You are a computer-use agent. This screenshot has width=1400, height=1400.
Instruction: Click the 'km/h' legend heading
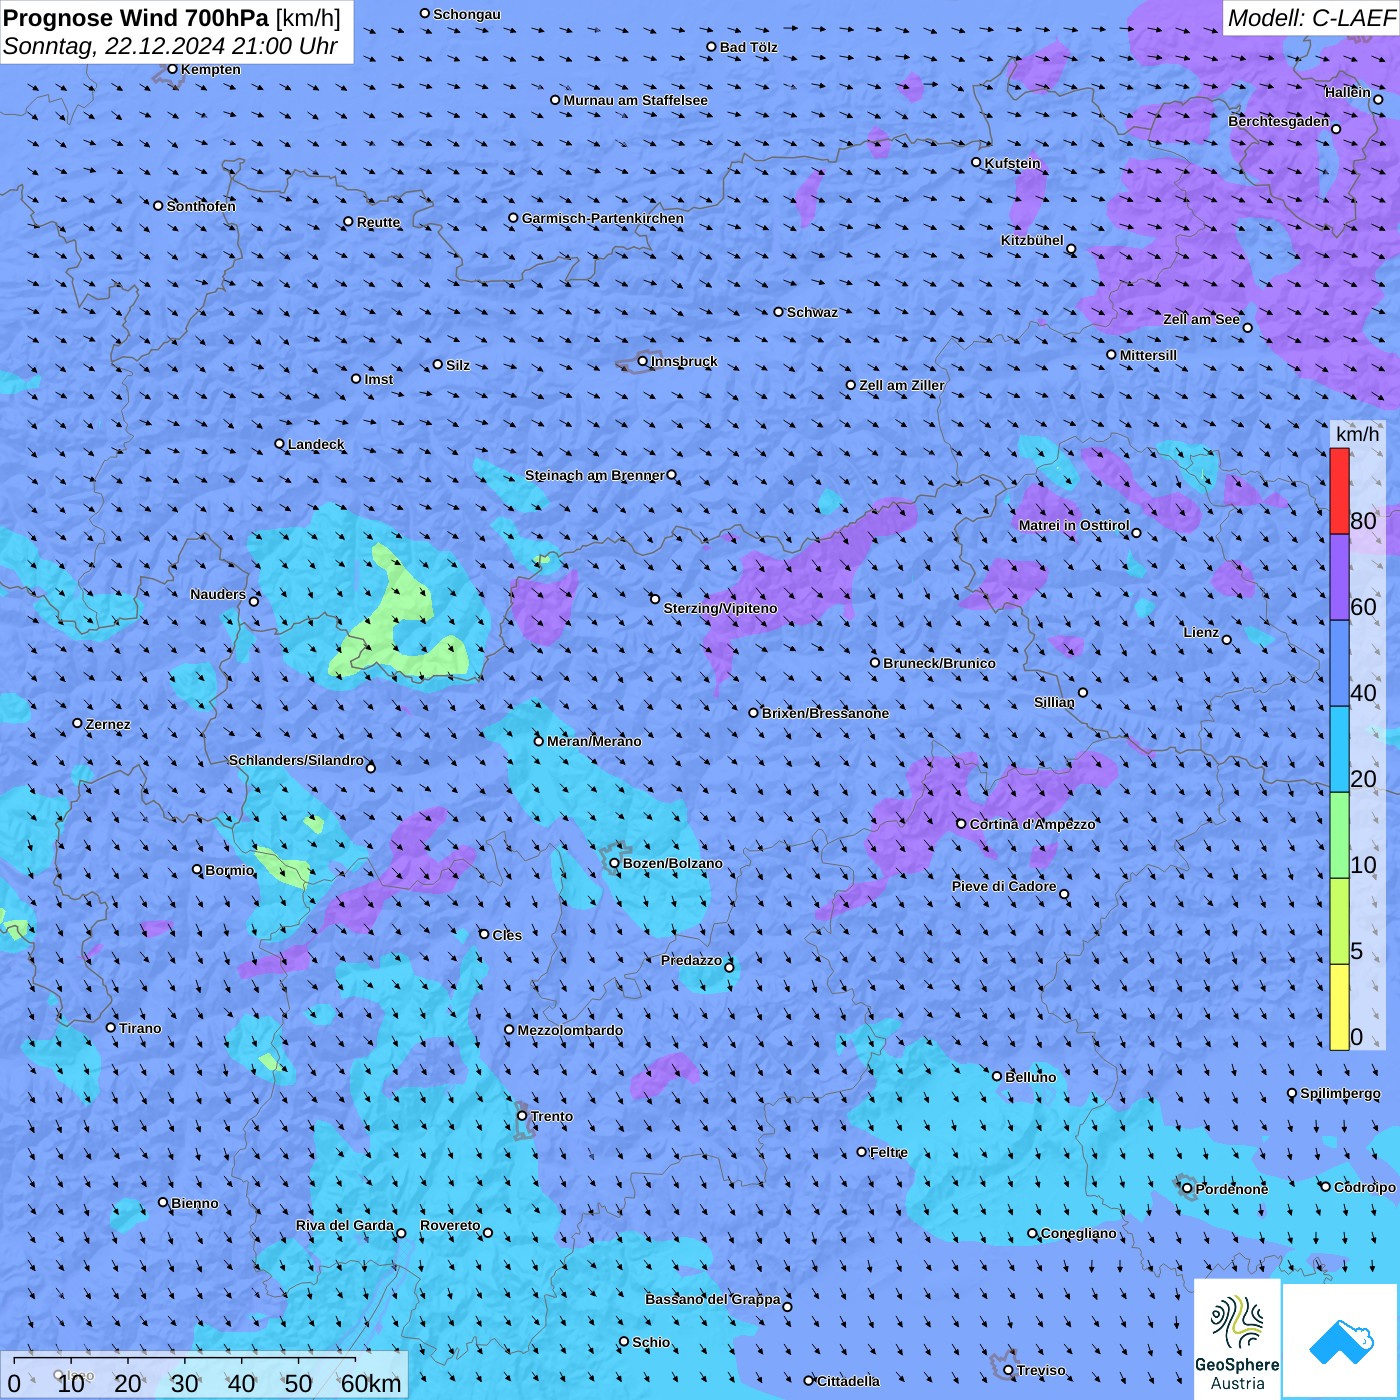[x=1357, y=434]
